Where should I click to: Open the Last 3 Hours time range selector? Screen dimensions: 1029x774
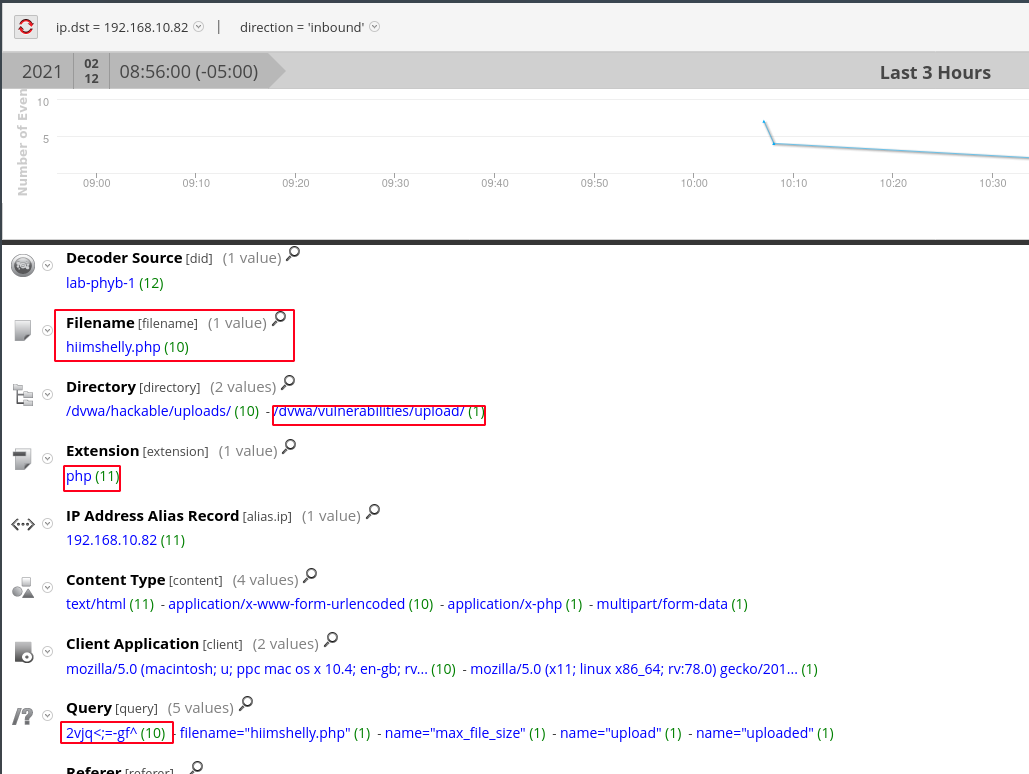coord(934,72)
